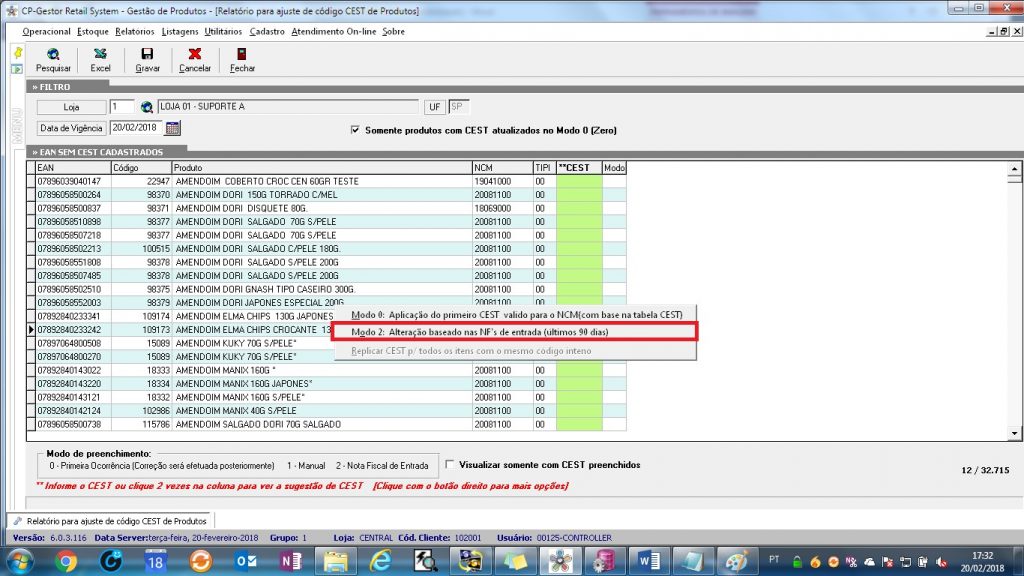
Task: Enable Visualizar somente com CEST preenchidos
Action: 450,464
